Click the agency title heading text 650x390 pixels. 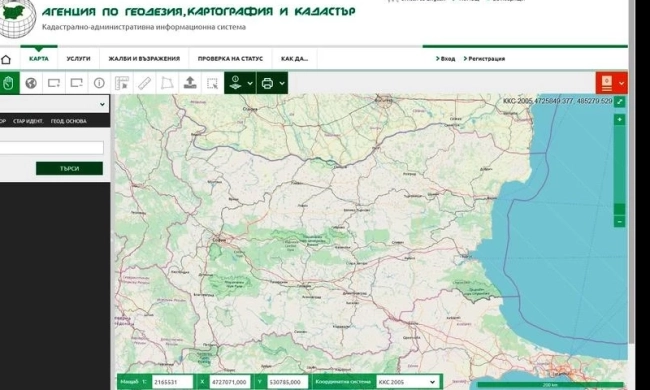click(199, 12)
